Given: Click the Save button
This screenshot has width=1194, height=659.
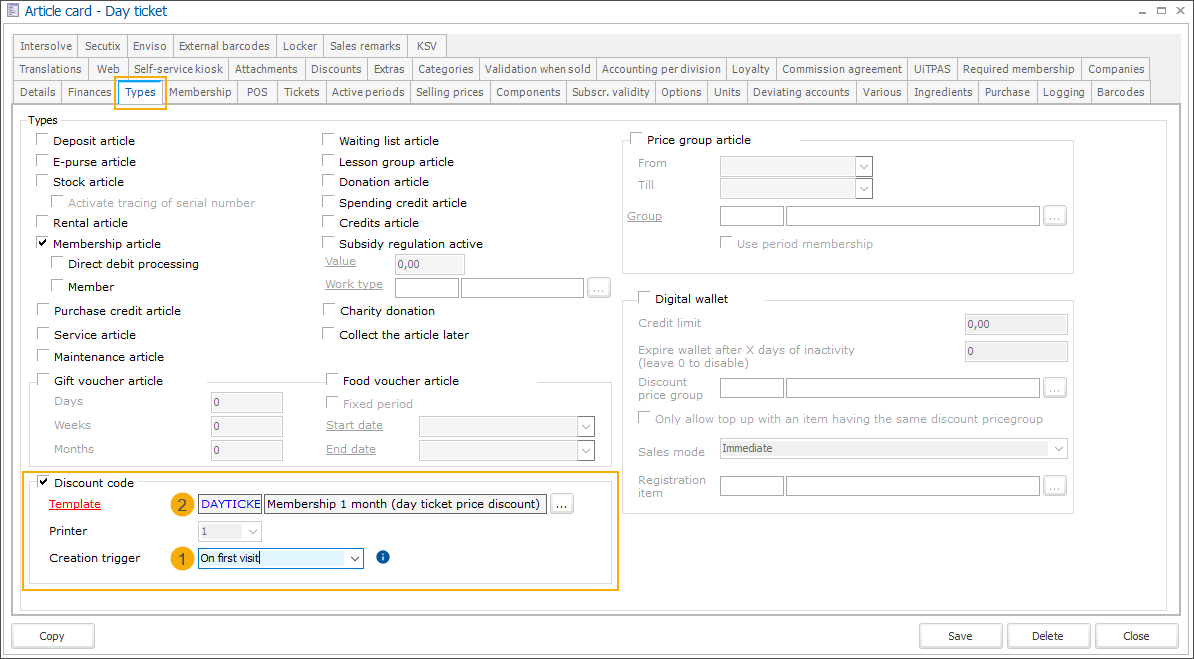Looking at the screenshot, I should click(x=960, y=636).
